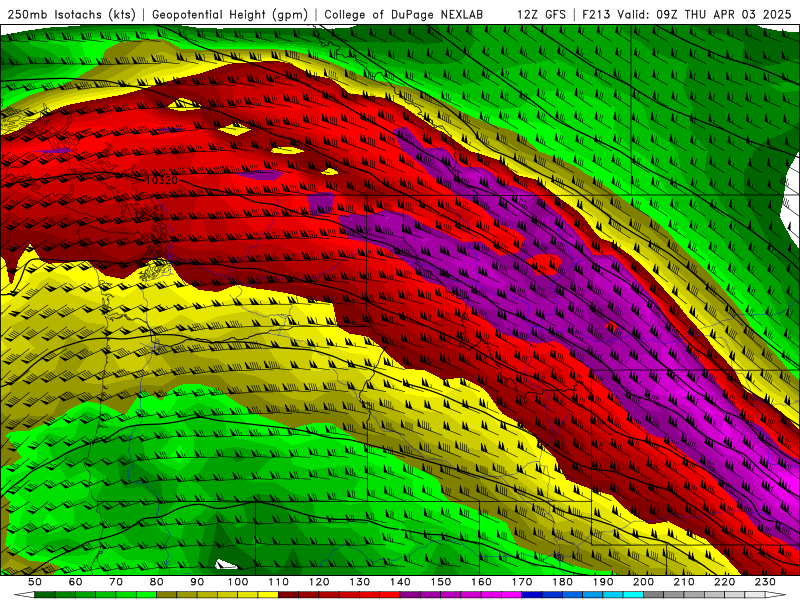The image size is (800, 600).
Task: Click the 70 value on the color scale
Action: [x=116, y=582]
